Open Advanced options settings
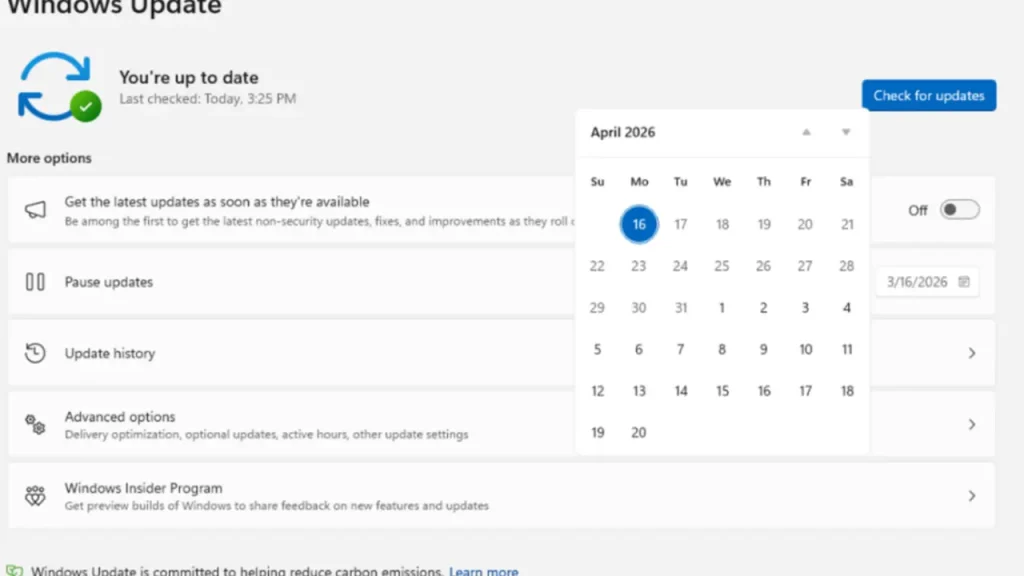This screenshot has height=576, width=1024. [971, 424]
